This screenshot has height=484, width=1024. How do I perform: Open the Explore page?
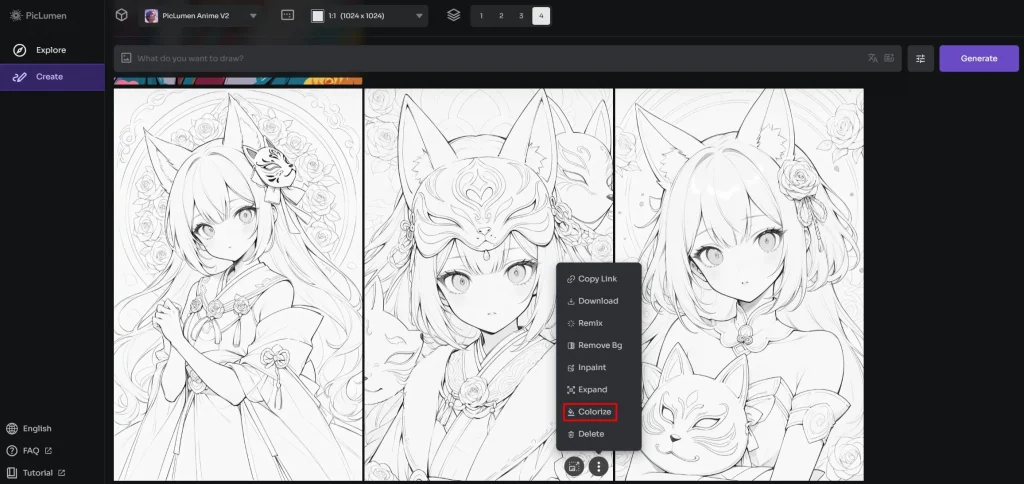(x=52, y=50)
